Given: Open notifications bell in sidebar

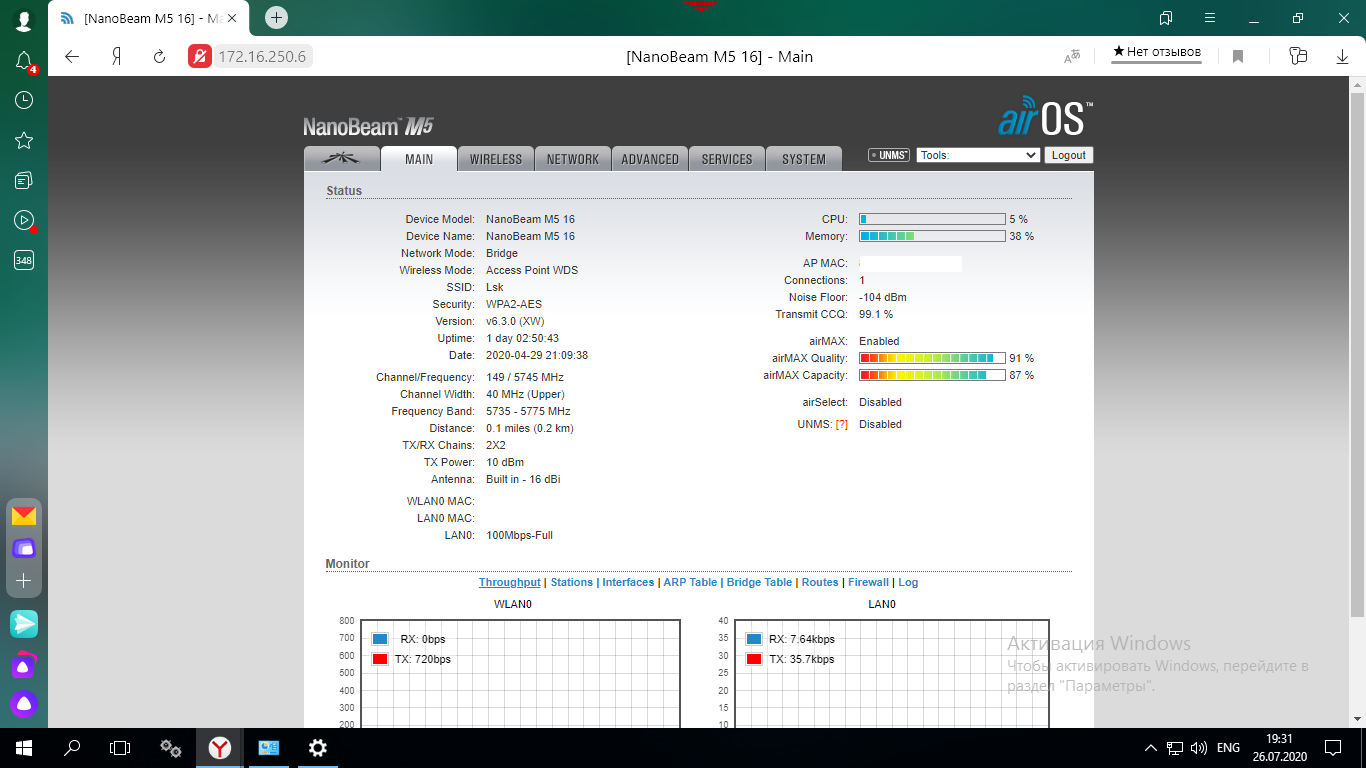Looking at the screenshot, I should tap(24, 61).
